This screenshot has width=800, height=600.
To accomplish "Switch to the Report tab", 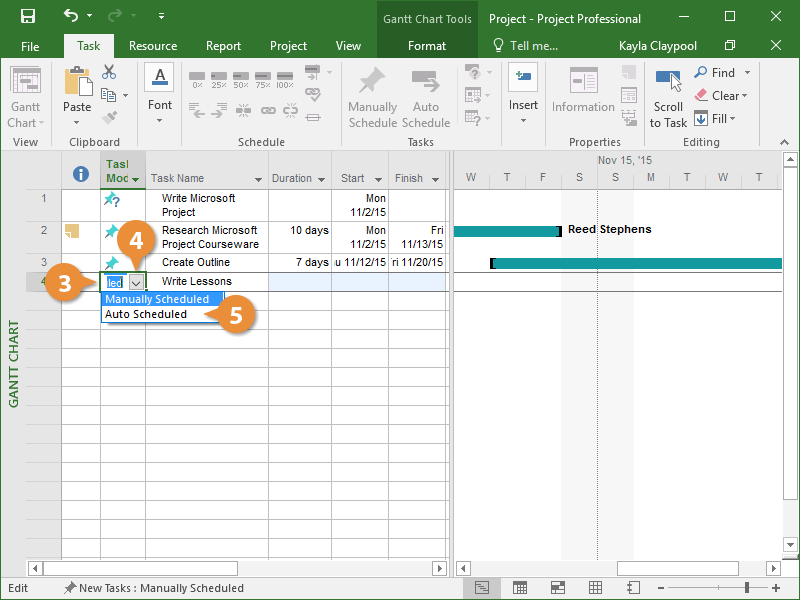I will tap(223, 46).
